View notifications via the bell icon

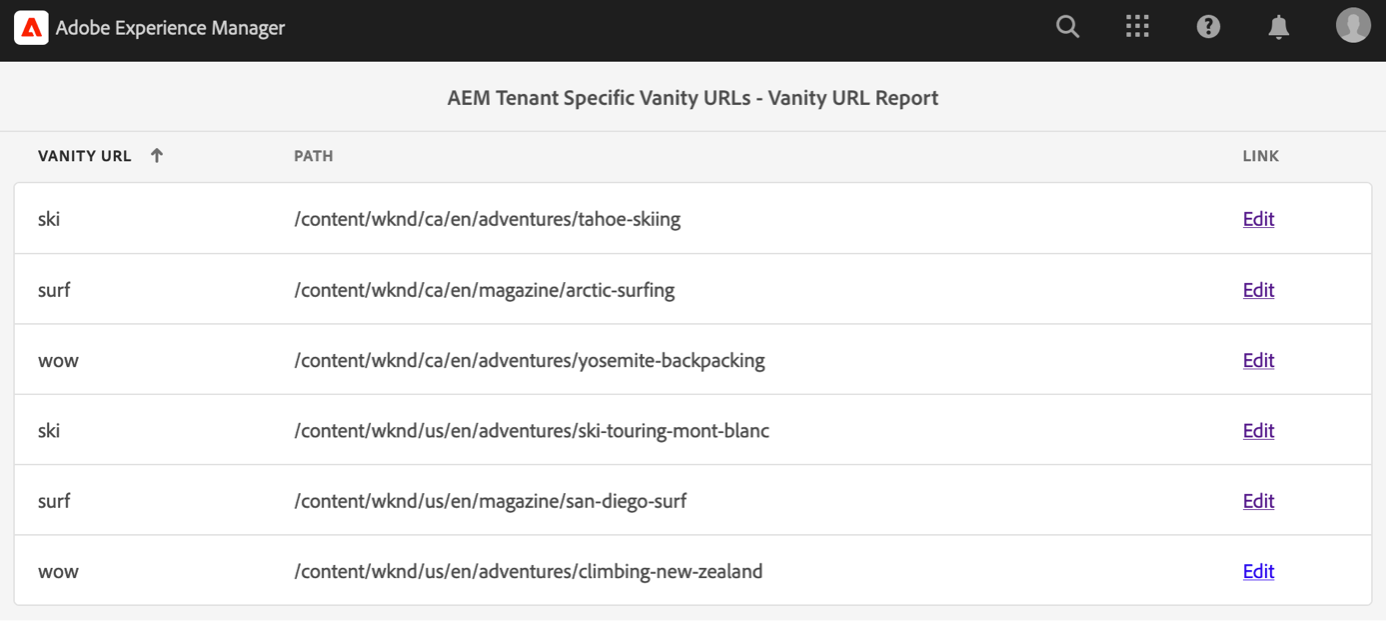point(1278,27)
